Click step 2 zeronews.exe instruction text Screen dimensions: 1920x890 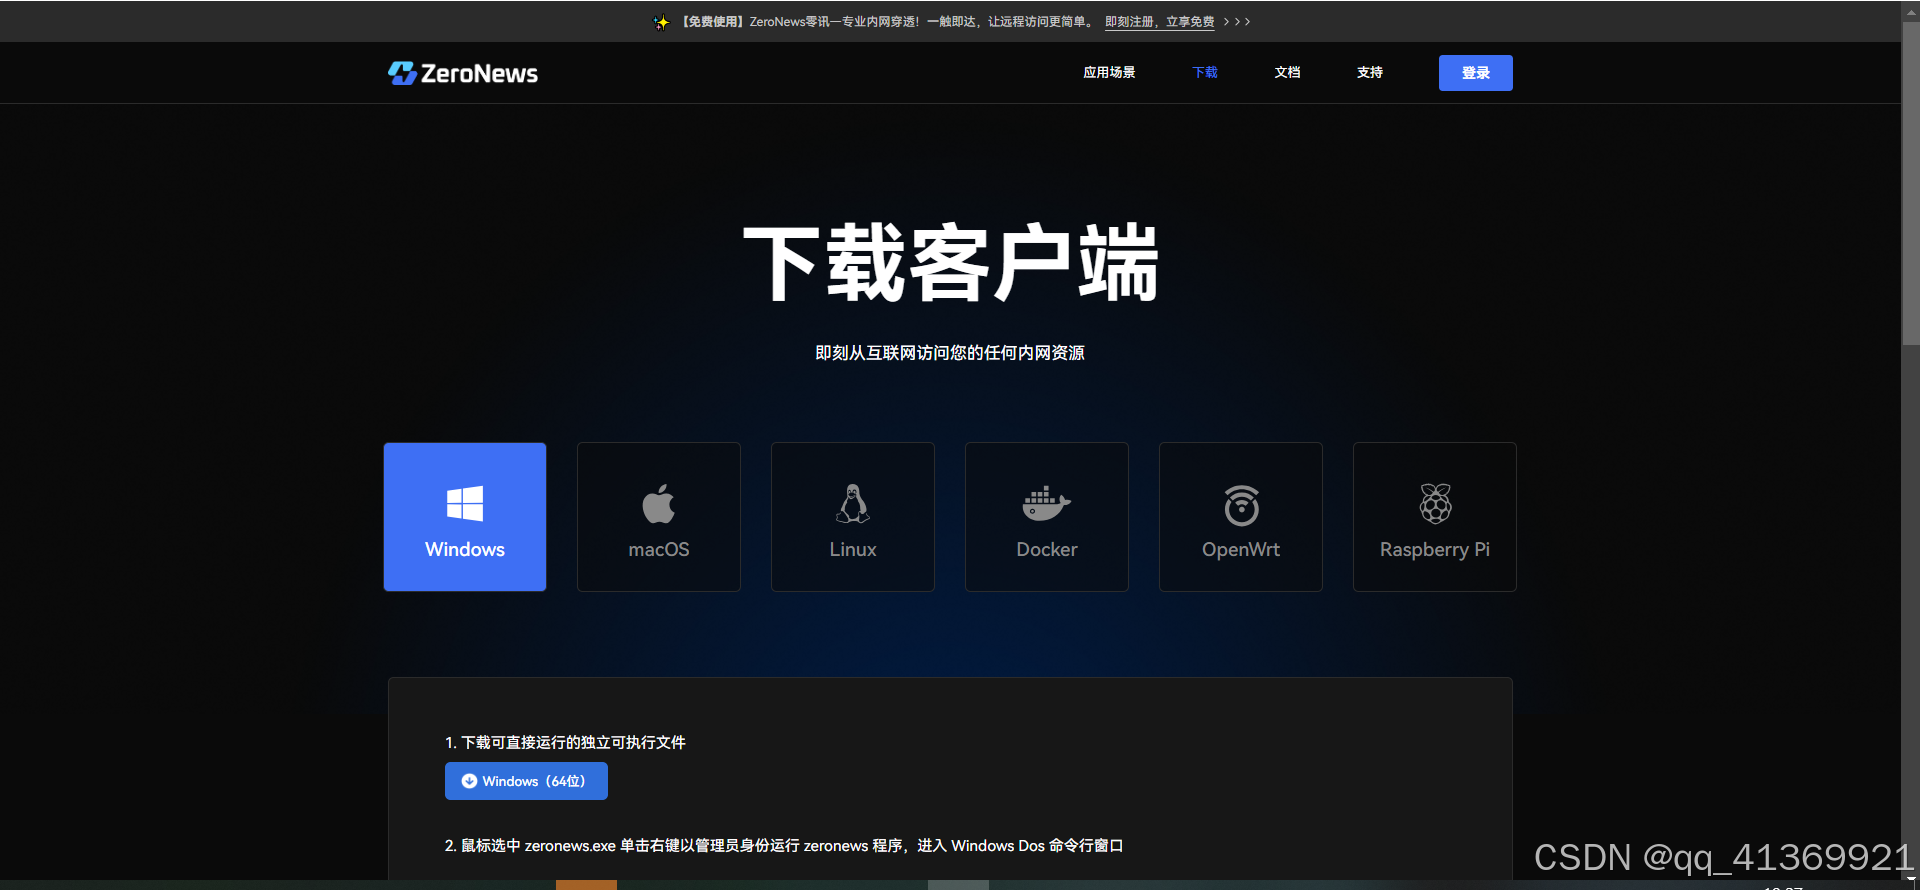point(784,845)
